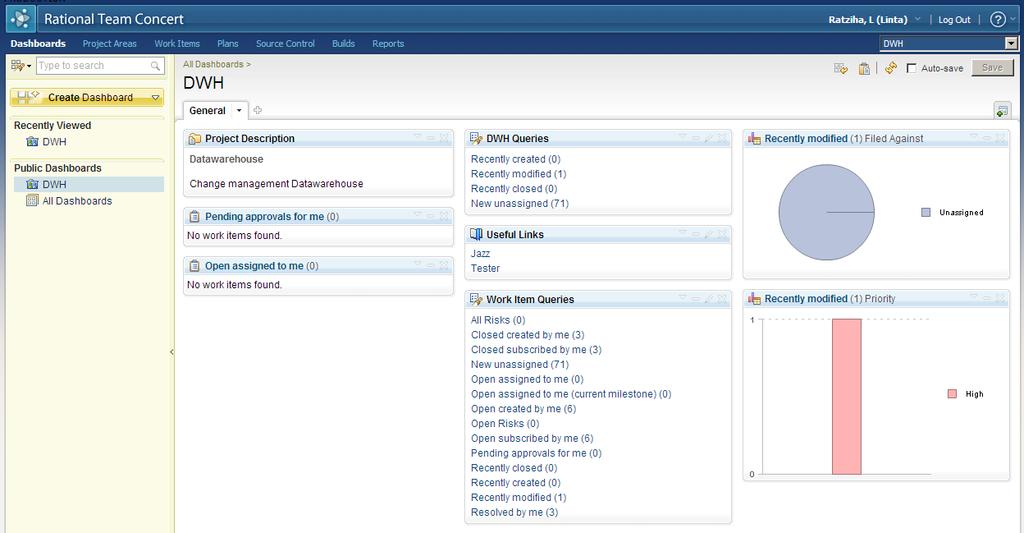Expand the arrow next to help icon

coord(1013,20)
